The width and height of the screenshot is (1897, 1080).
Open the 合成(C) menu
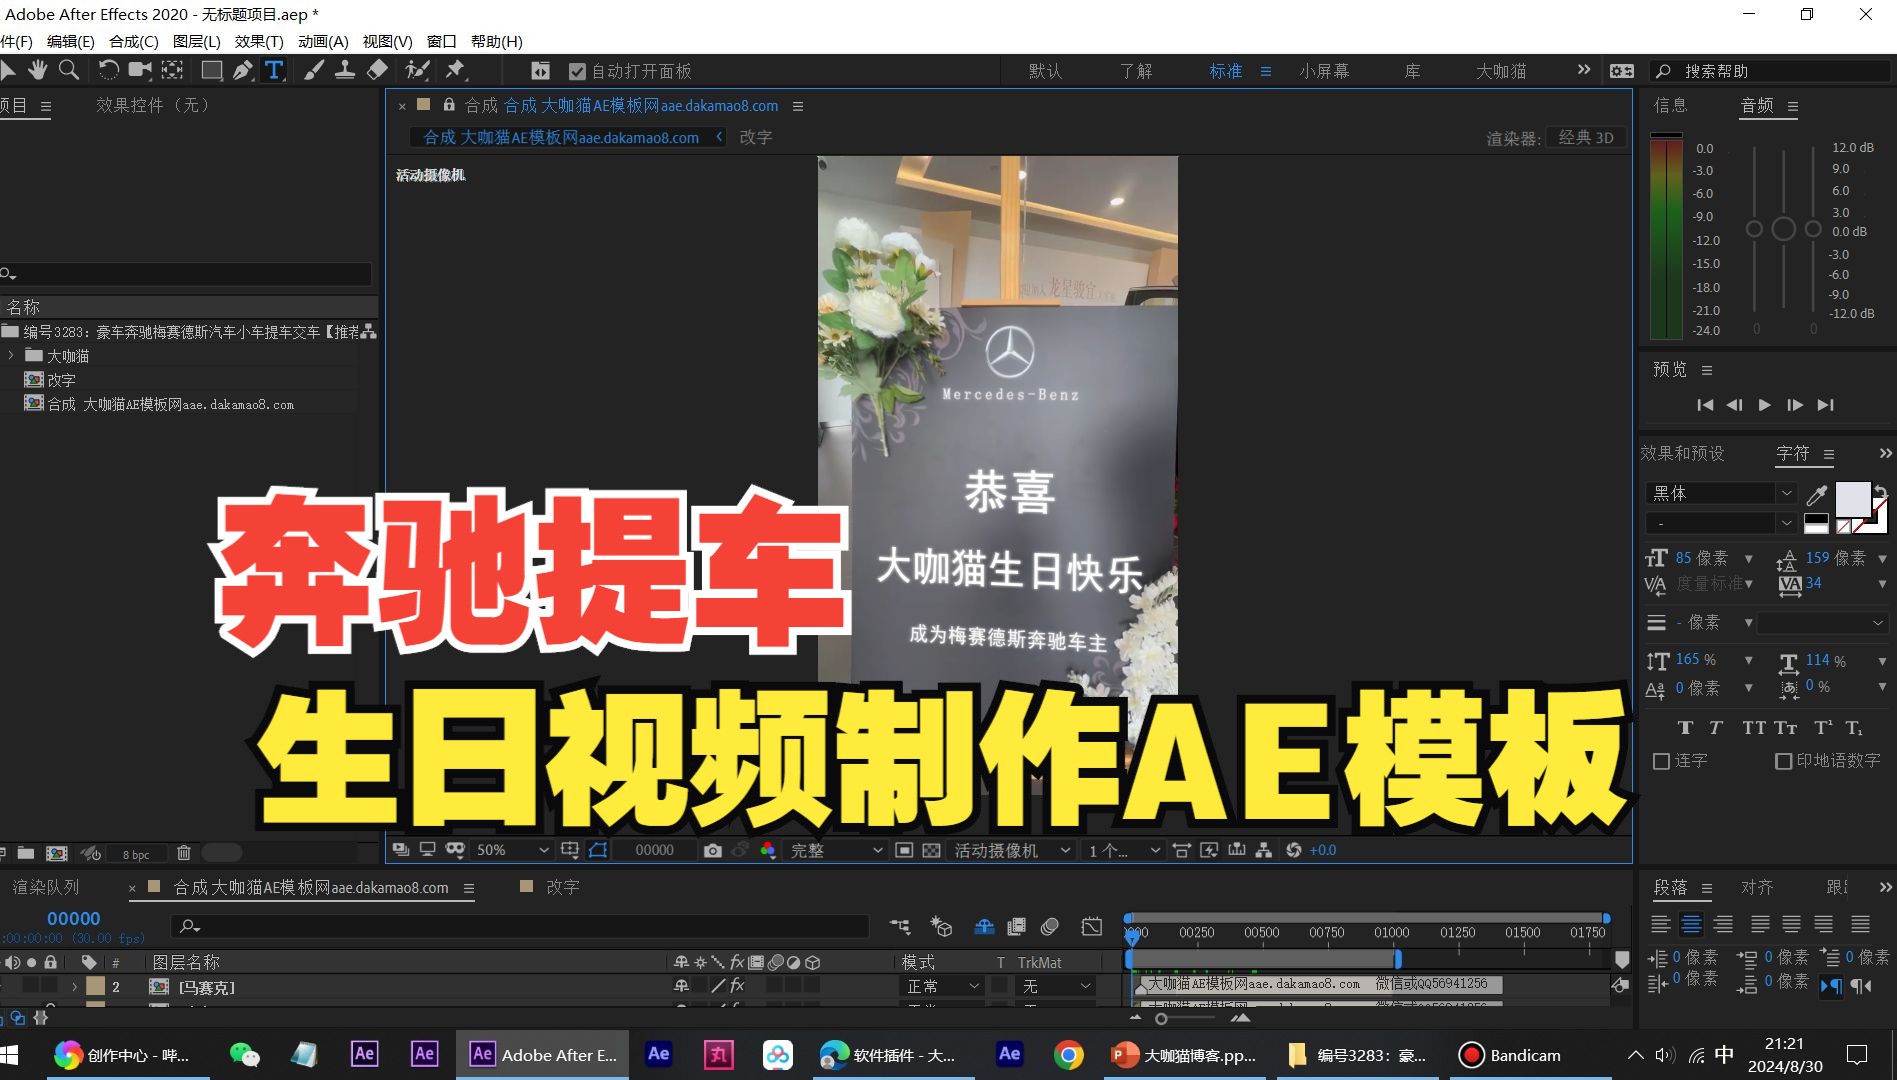pos(134,41)
